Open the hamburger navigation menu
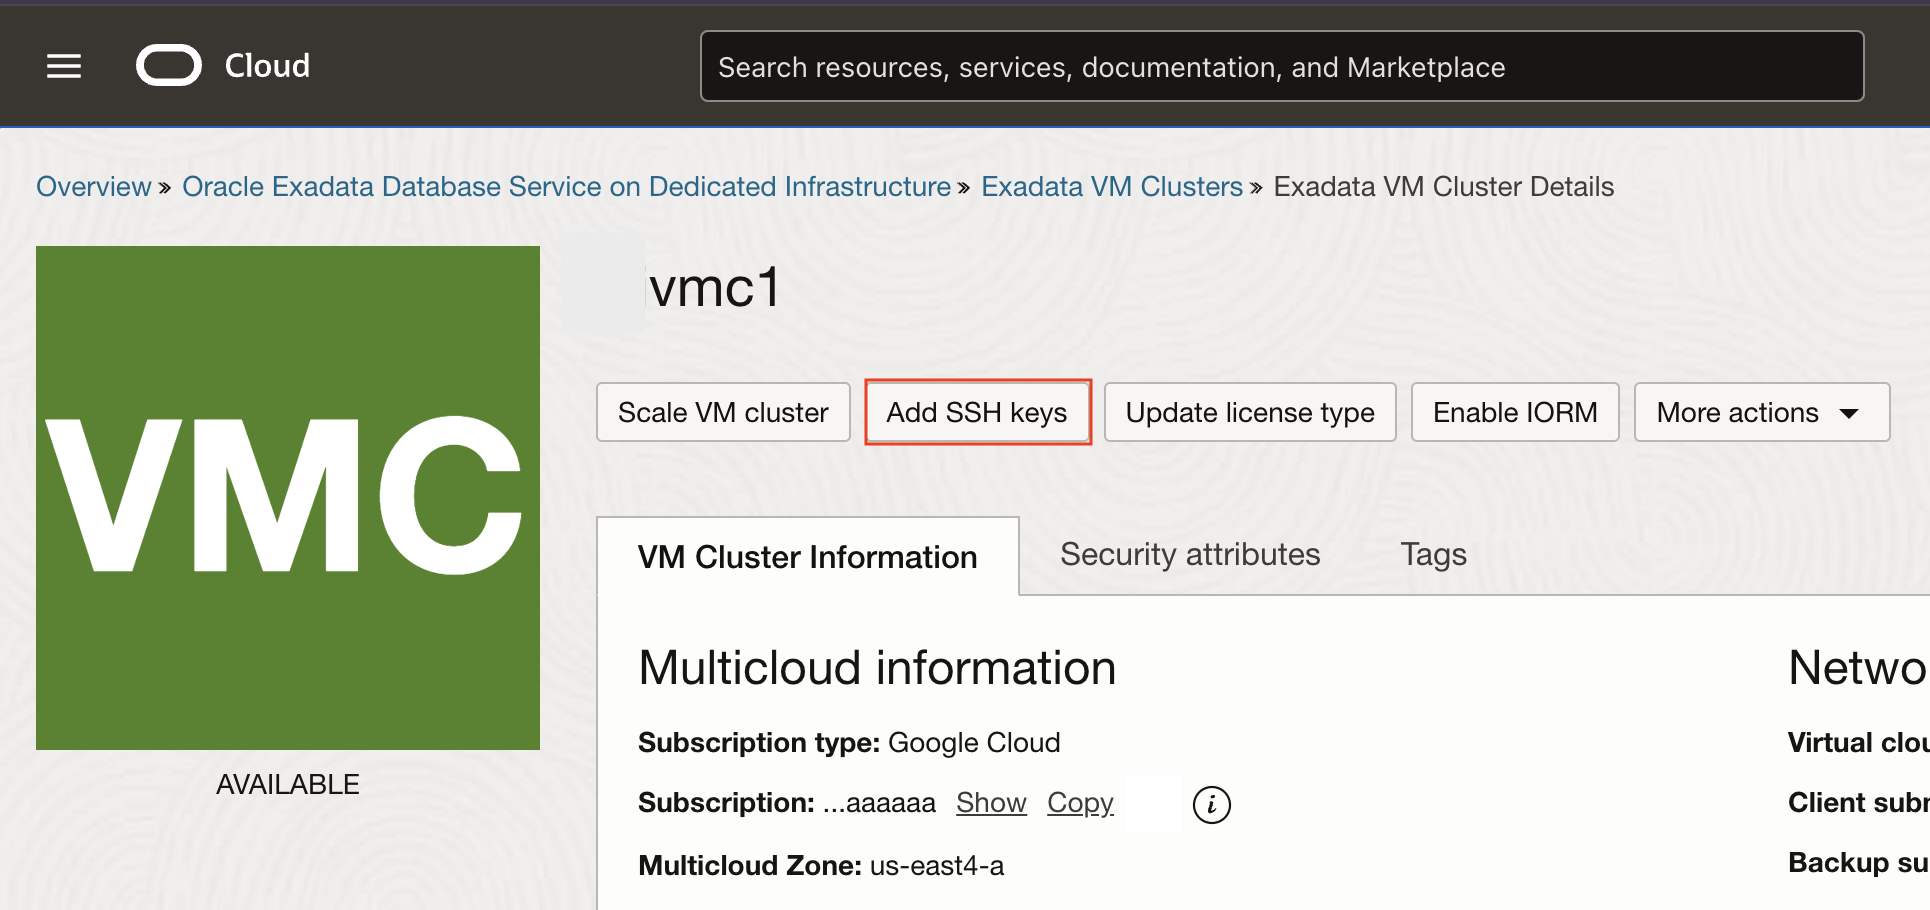Screen dimensions: 1930x910 tap(64, 66)
